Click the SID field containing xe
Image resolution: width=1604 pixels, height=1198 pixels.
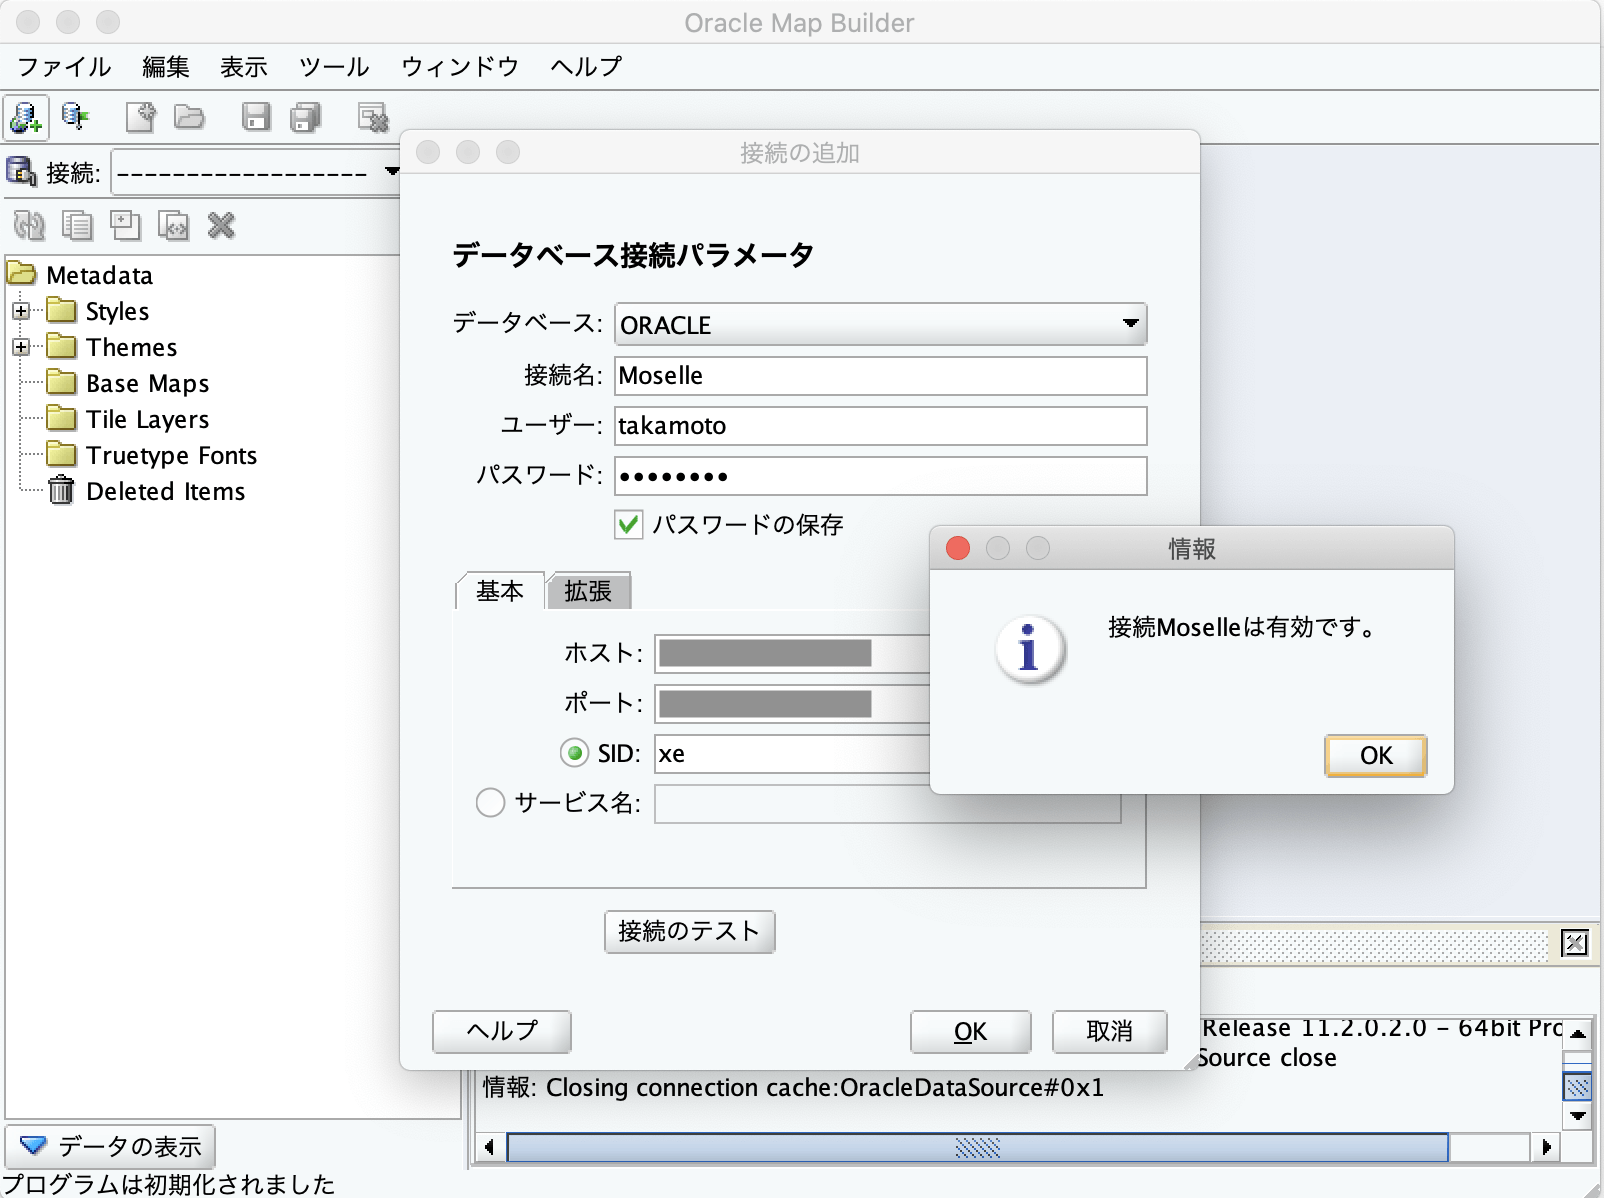pyautogui.click(x=793, y=754)
